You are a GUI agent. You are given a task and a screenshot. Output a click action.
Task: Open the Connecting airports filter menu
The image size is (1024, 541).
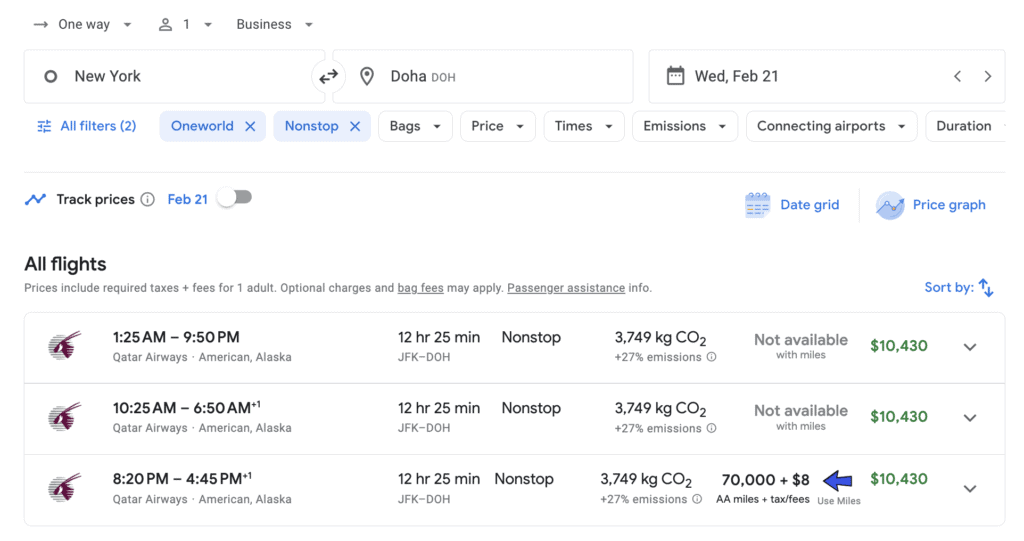[831, 126]
